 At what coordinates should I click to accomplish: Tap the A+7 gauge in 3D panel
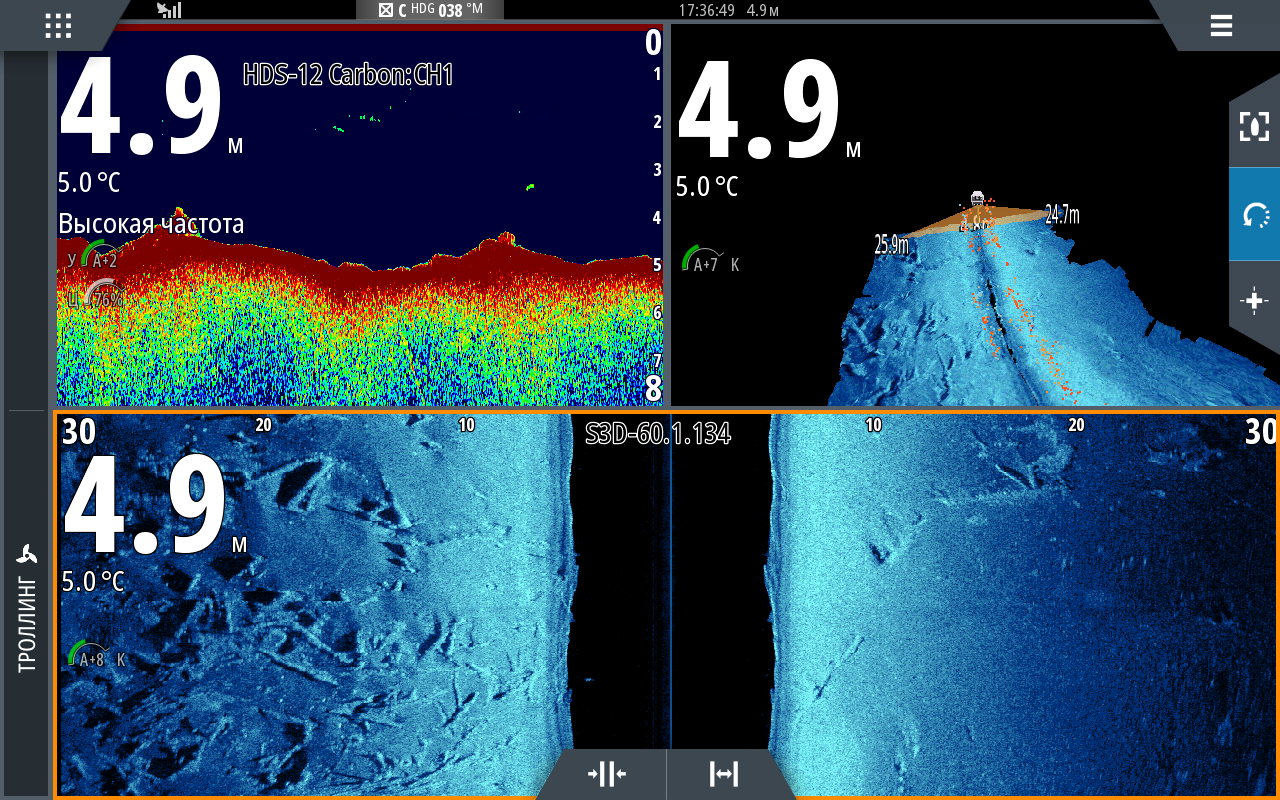pos(704,263)
